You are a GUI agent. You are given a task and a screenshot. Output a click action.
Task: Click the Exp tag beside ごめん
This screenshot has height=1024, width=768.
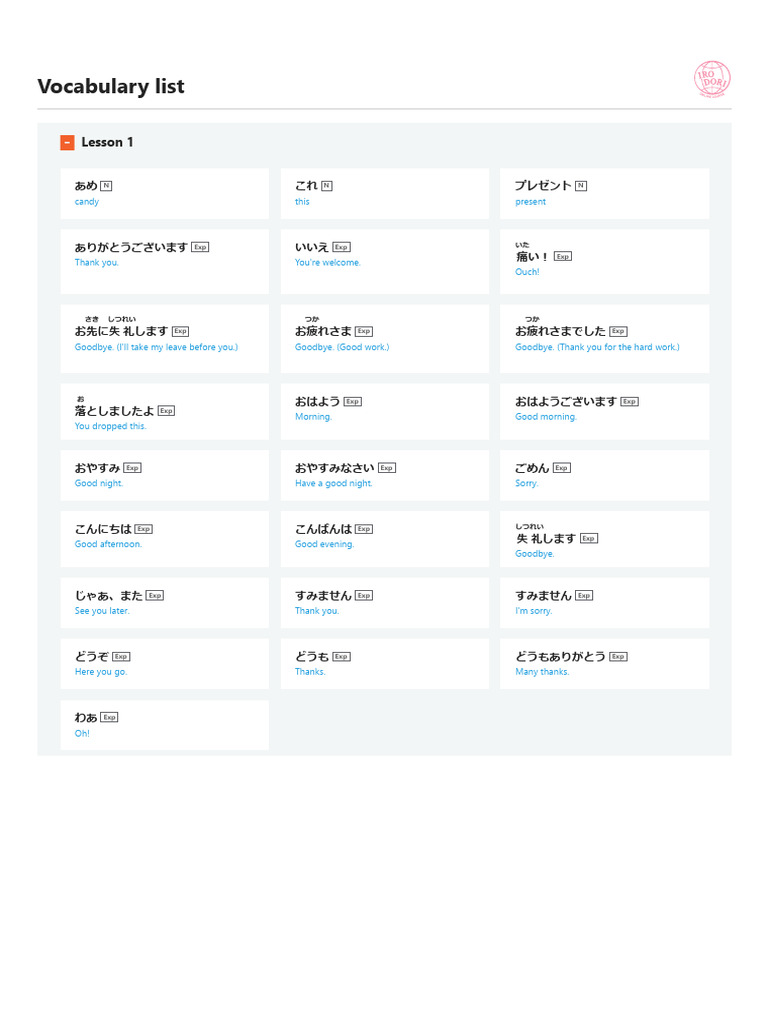pyautogui.click(x=562, y=468)
